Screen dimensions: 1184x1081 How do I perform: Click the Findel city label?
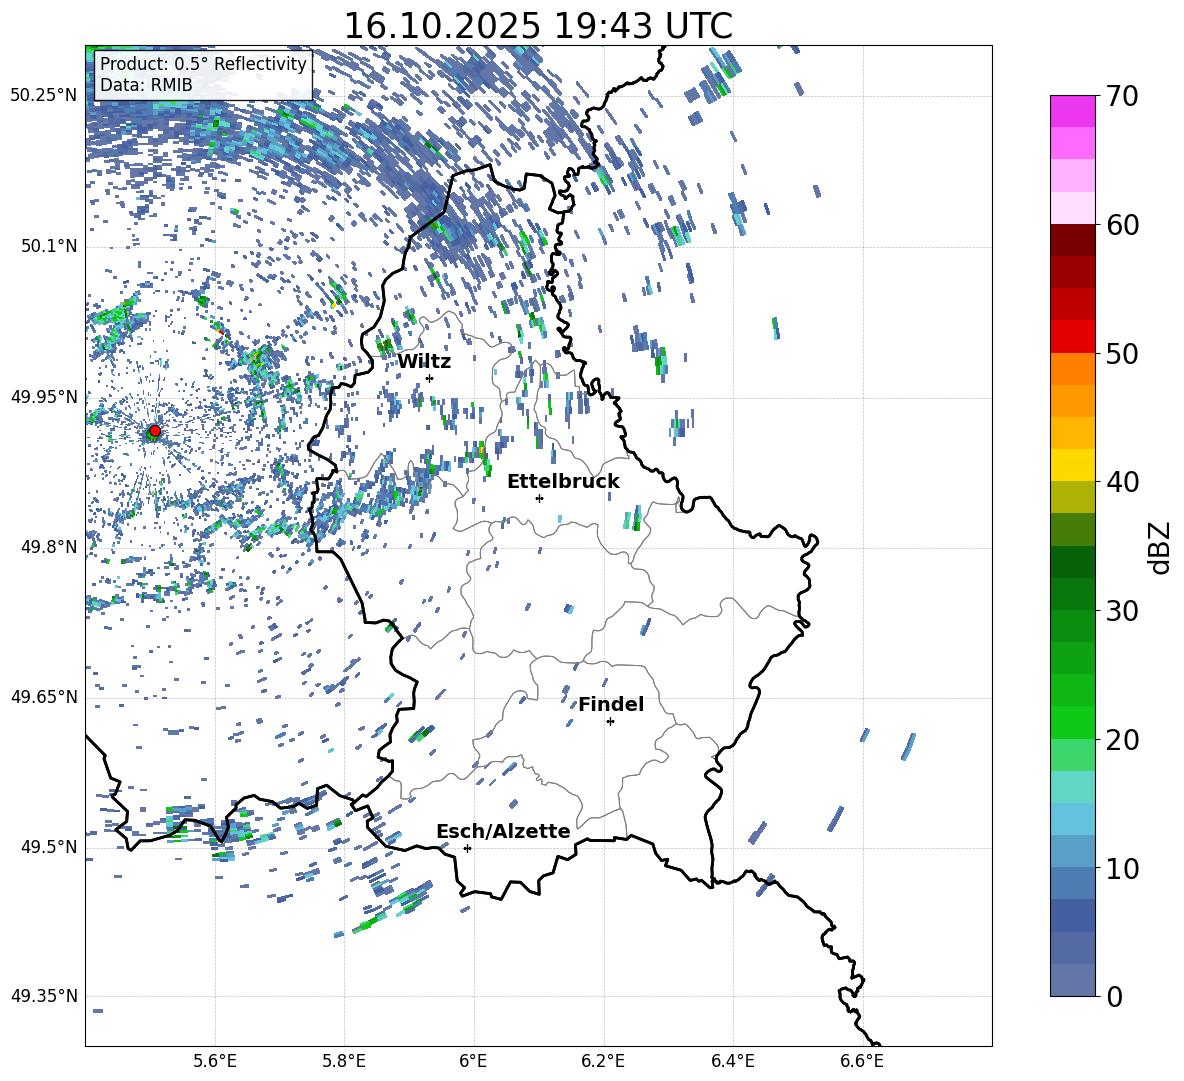tap(611, 704)
